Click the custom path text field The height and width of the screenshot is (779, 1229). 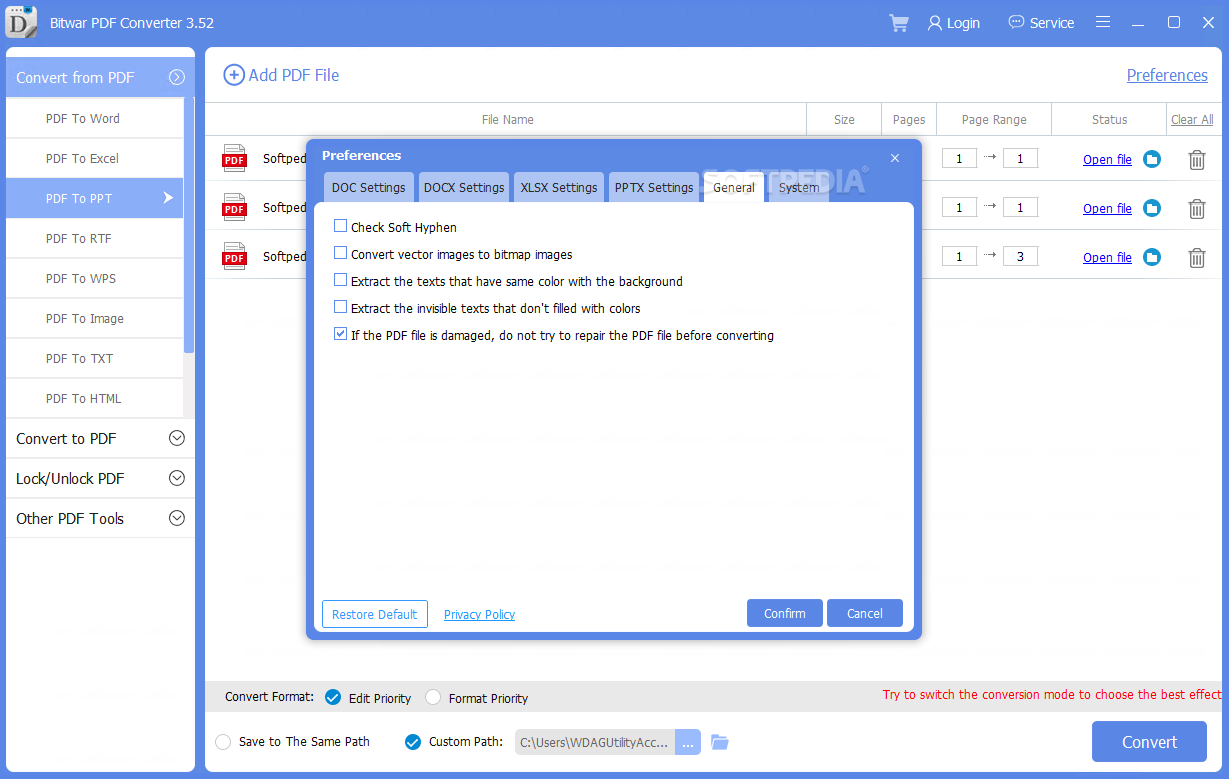[595, 742]
